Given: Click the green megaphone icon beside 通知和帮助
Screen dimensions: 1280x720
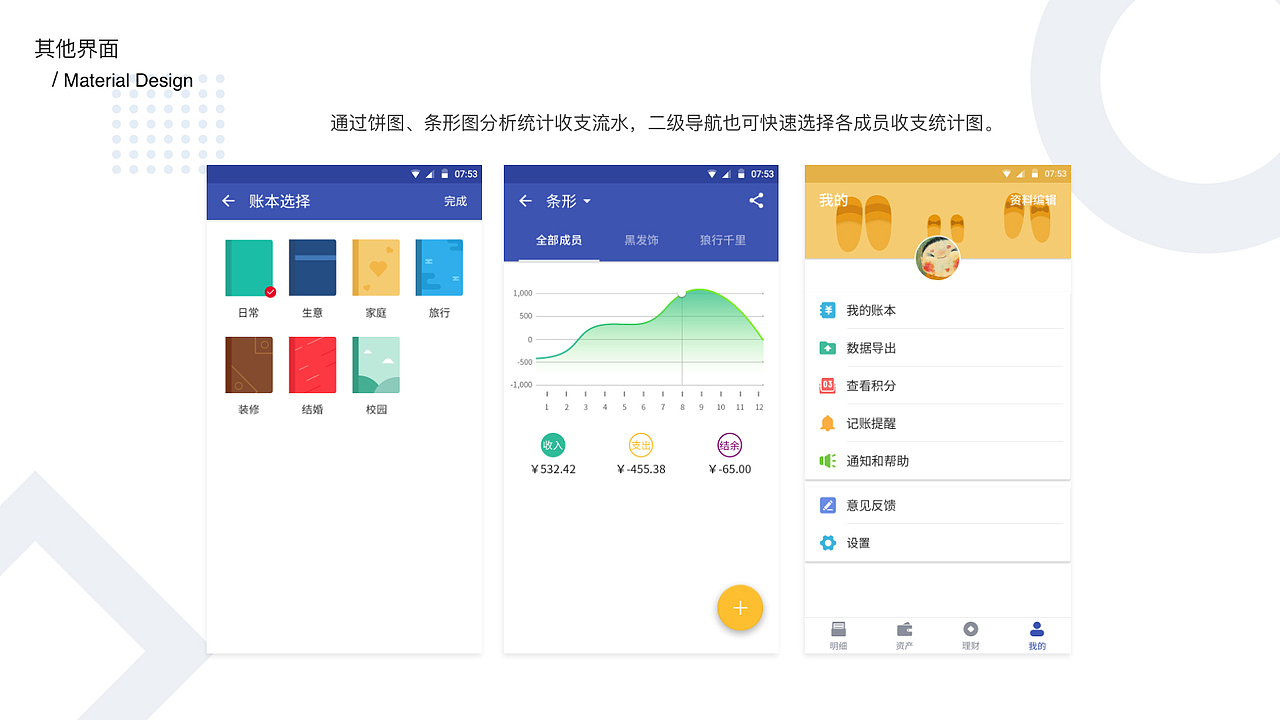Looking at the screenshot, I should [x=827, y=461].
